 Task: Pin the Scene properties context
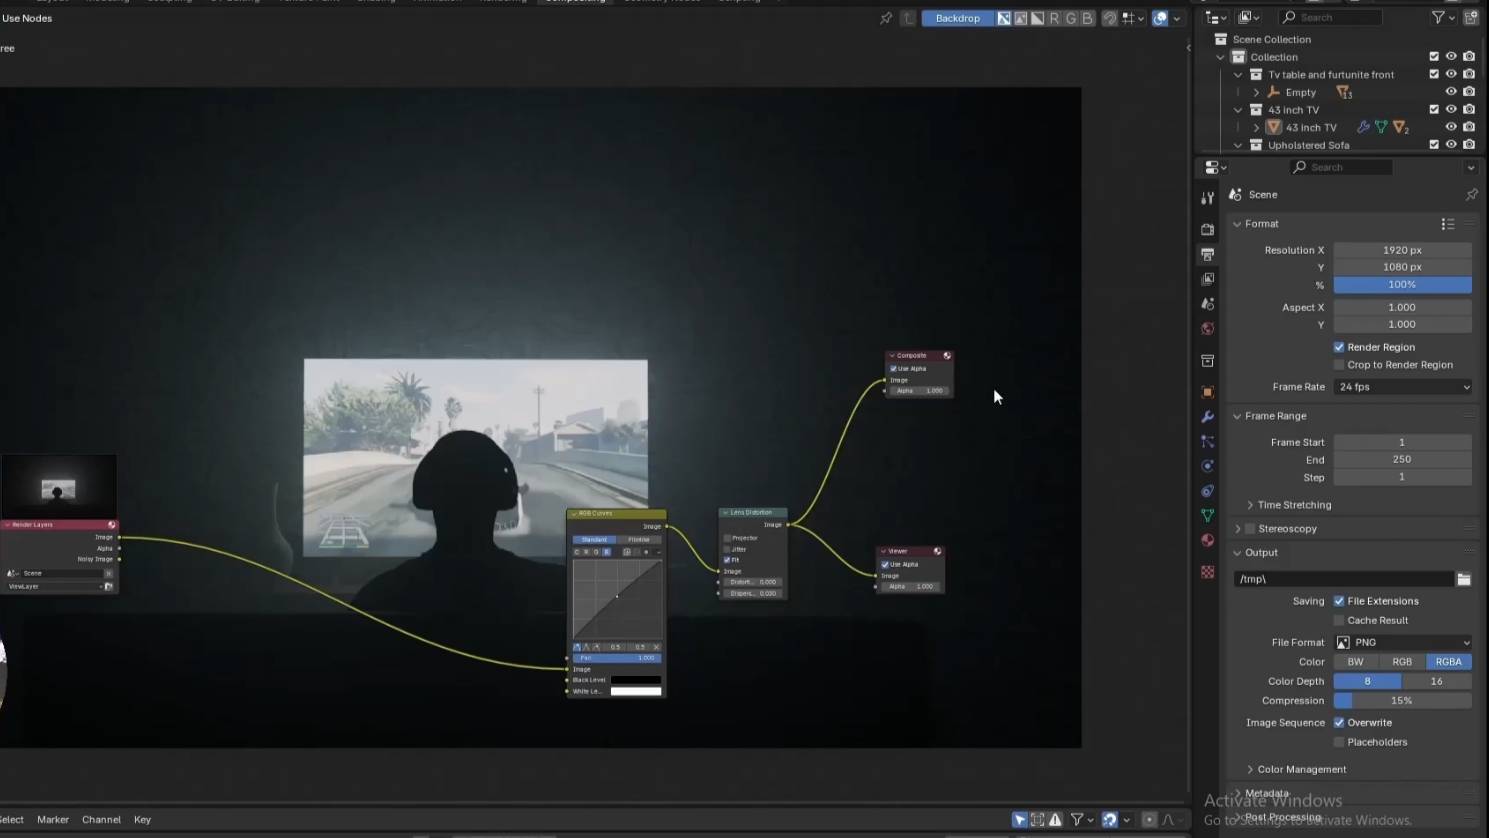(1472, 195)
